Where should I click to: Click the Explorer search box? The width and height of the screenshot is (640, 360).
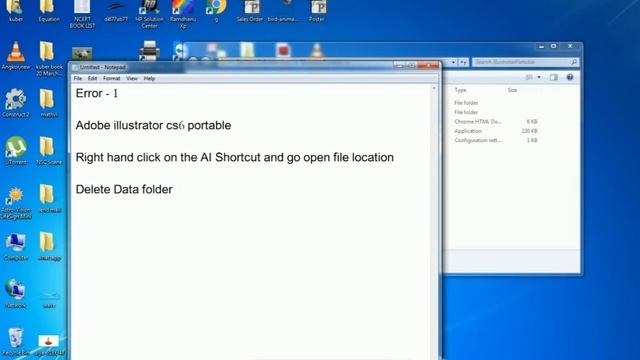pyautogui.click(x=525, y=62)
